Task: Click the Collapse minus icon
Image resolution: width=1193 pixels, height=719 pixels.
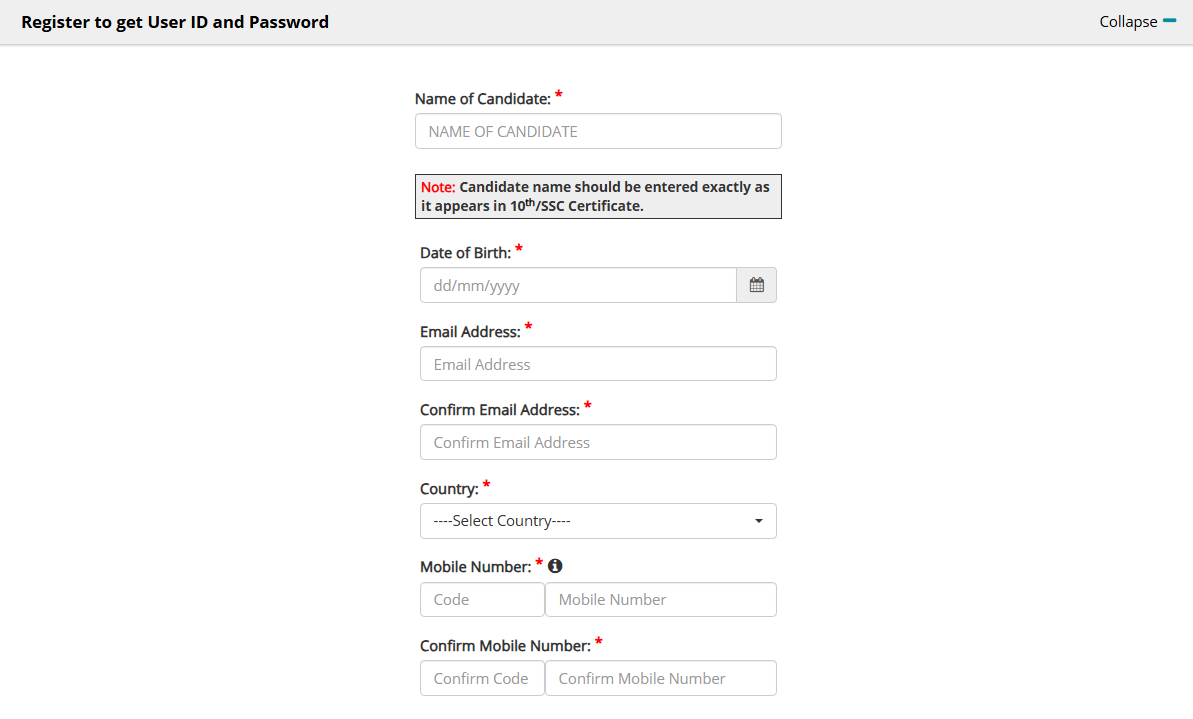Action: [1169, 21]
